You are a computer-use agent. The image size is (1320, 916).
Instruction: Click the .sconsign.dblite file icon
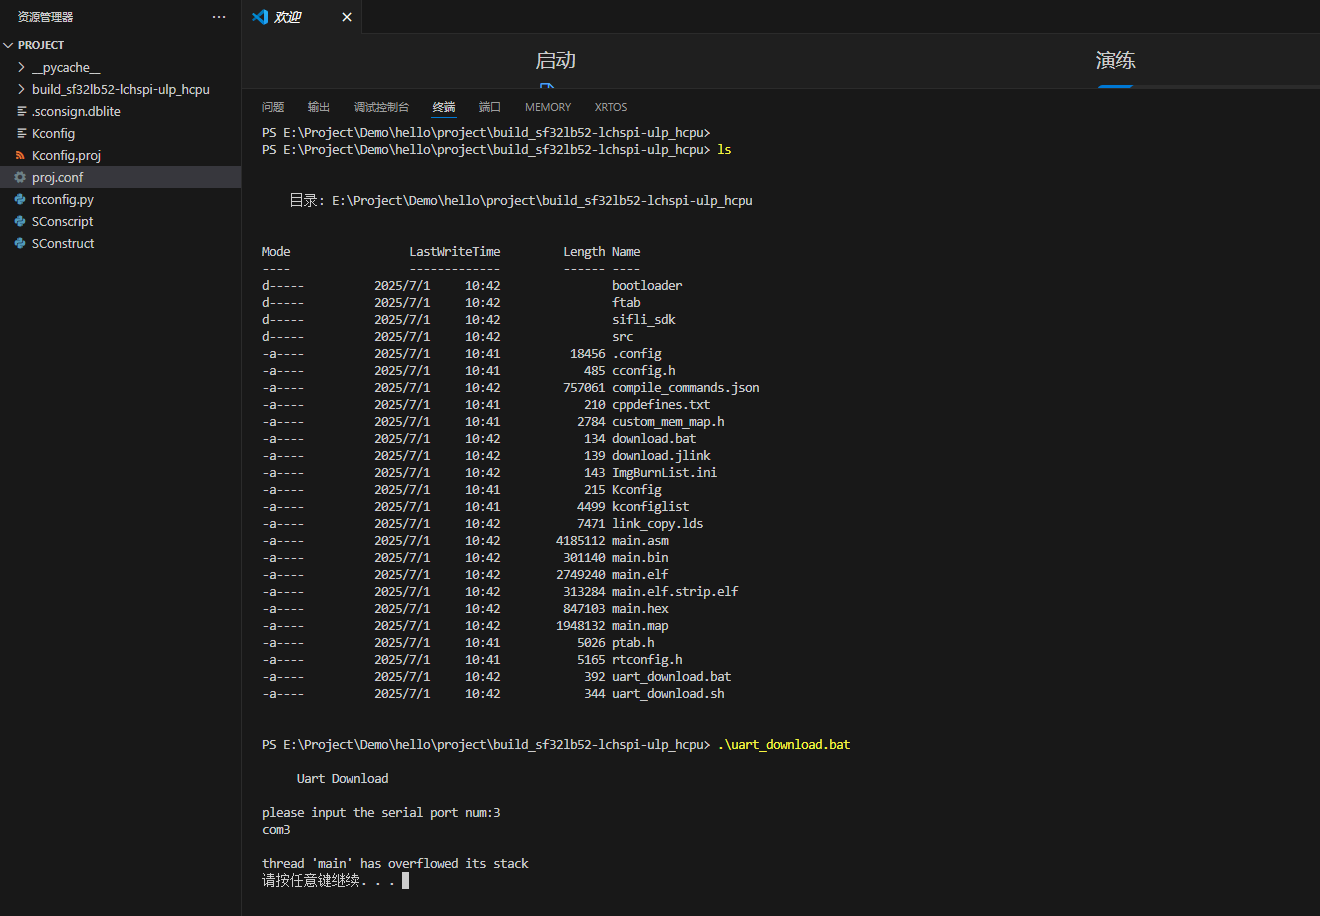pos(21,111)
